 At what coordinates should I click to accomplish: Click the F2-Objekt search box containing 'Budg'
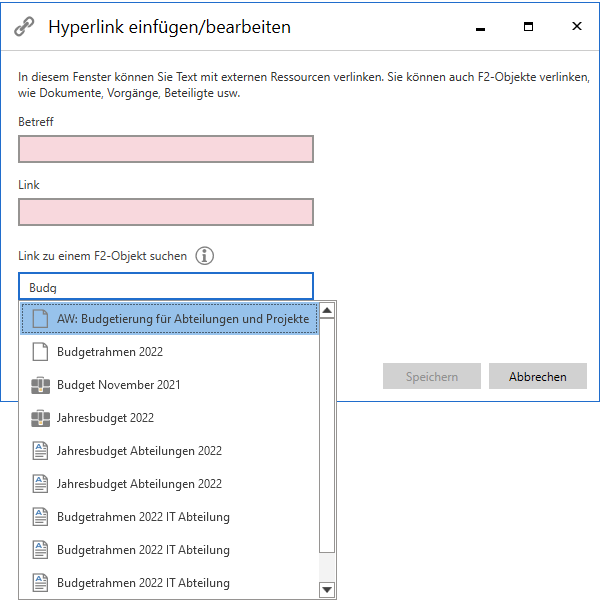click(166, 287)
